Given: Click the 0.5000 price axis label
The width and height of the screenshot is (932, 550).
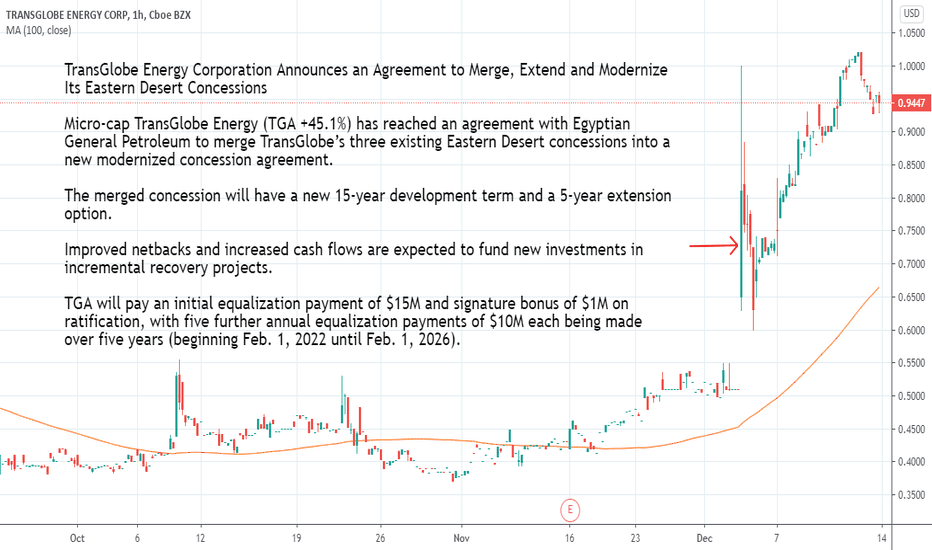Looking at the screenshot, I should 911,396.
